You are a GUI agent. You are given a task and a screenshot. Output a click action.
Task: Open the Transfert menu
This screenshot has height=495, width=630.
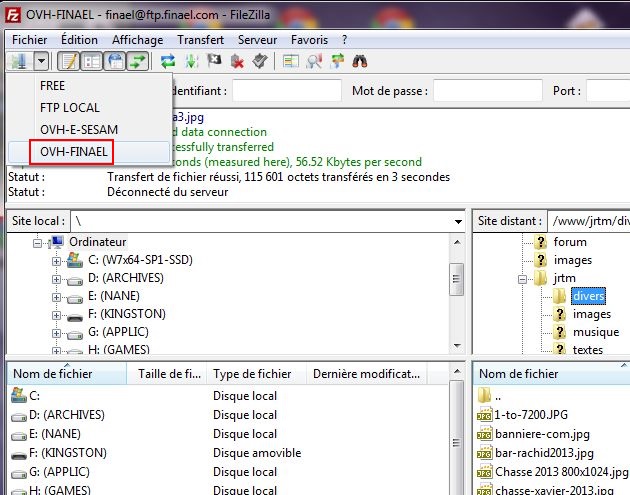(x=200, y=39)
